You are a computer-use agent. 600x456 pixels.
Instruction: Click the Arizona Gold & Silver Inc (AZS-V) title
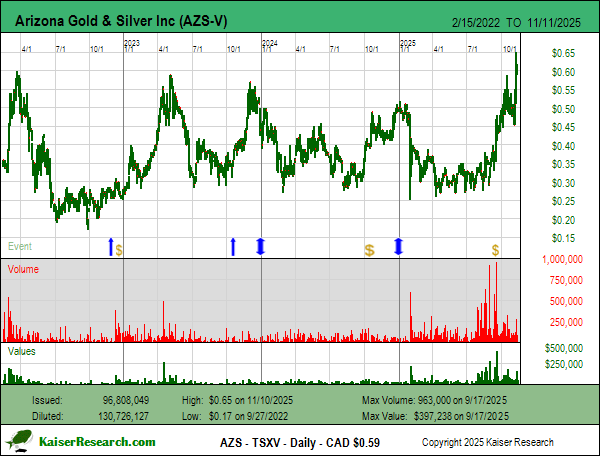(121, 21)
